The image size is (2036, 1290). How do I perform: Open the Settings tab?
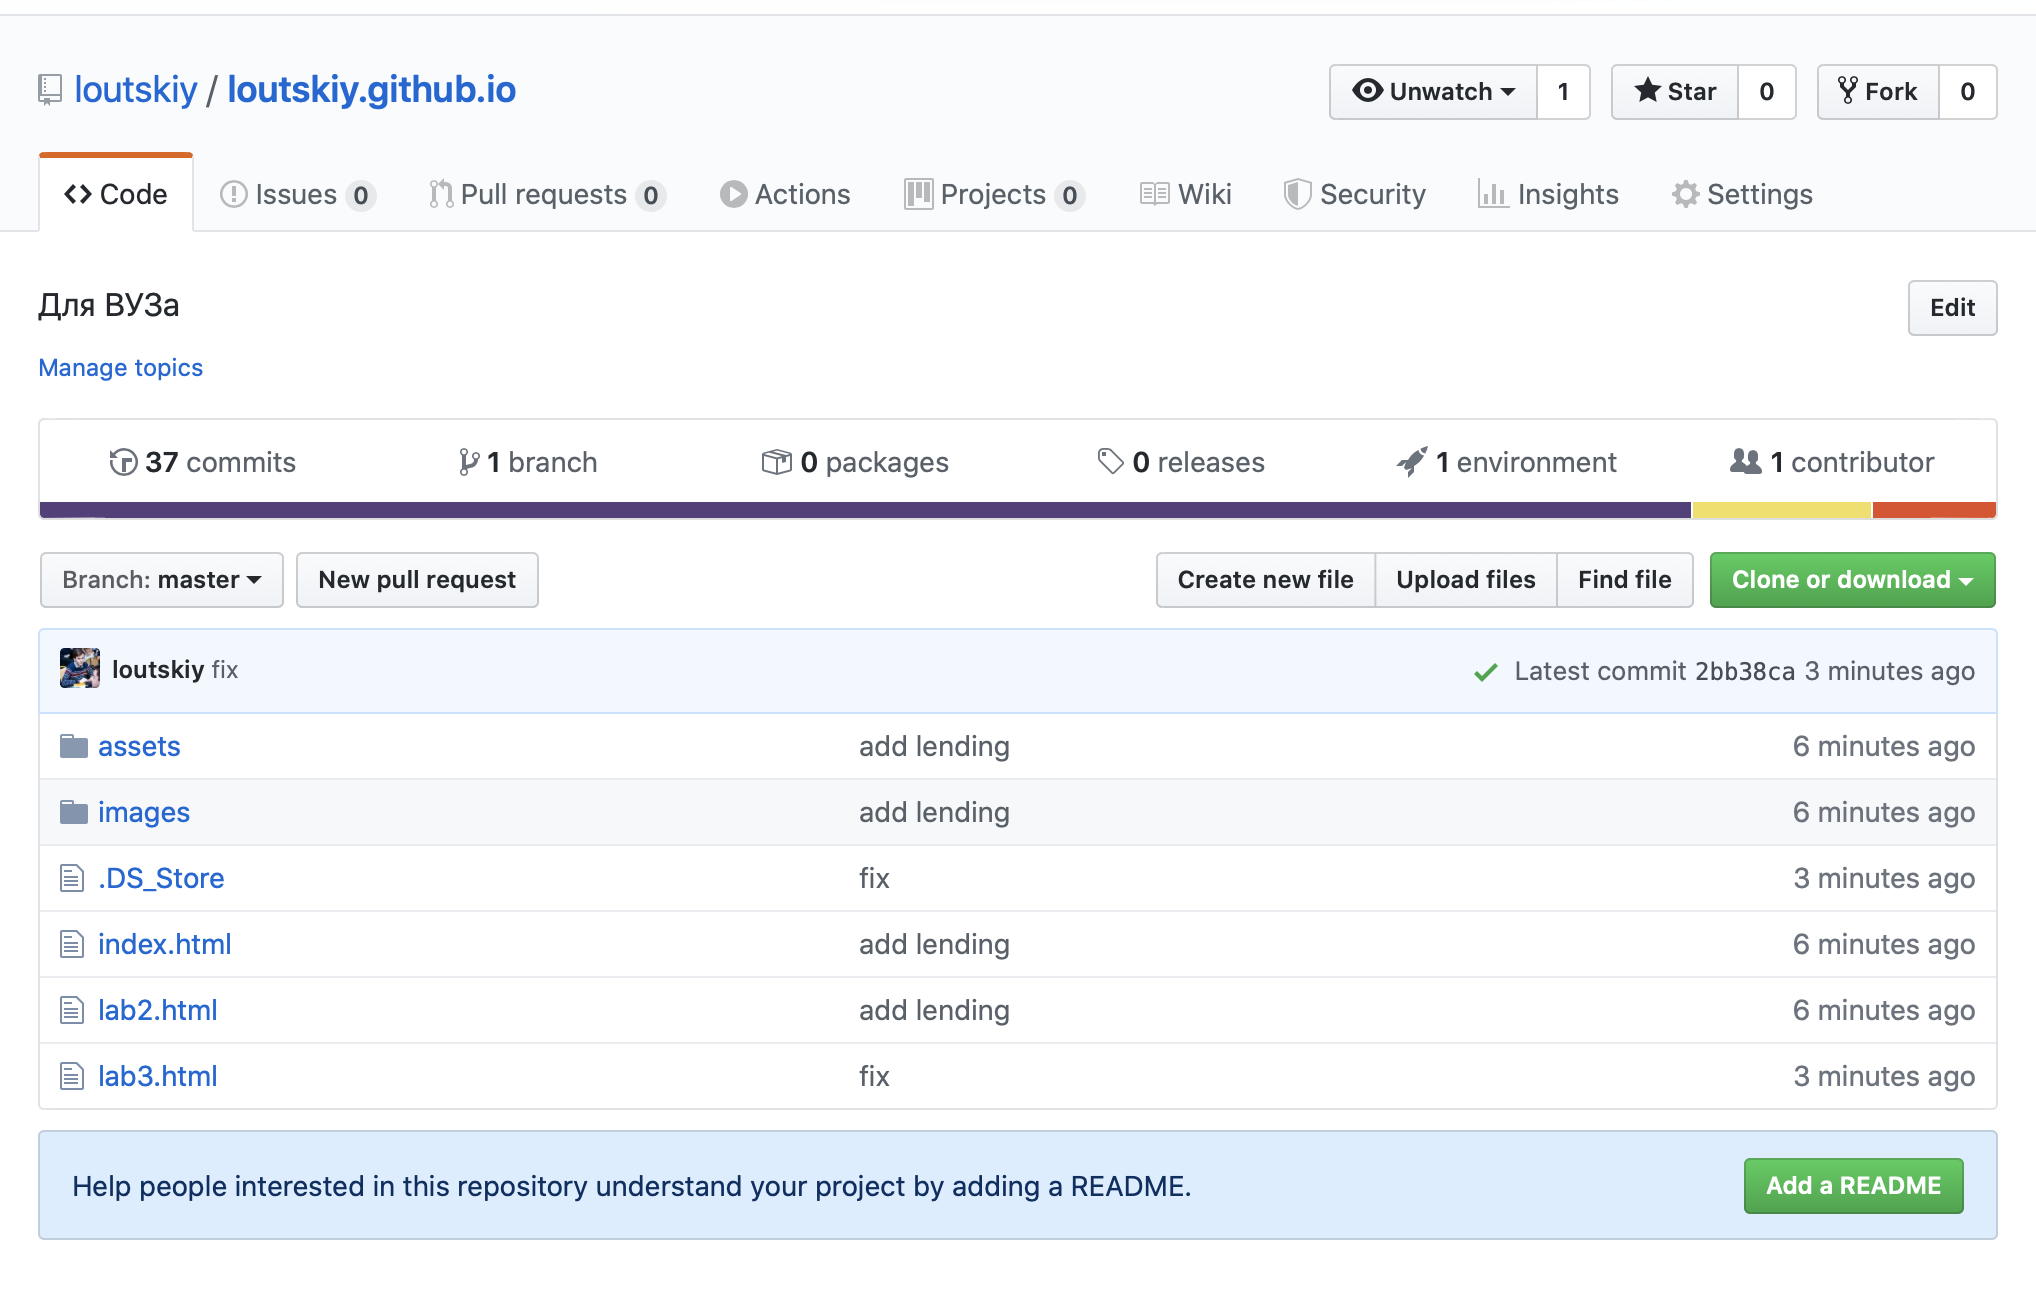(1742, 194)
